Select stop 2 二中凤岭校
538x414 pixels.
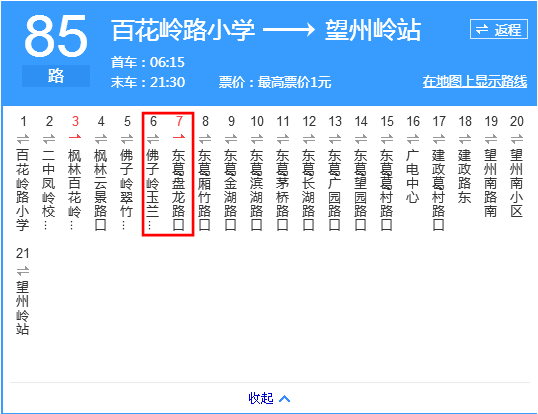point(48,189)
